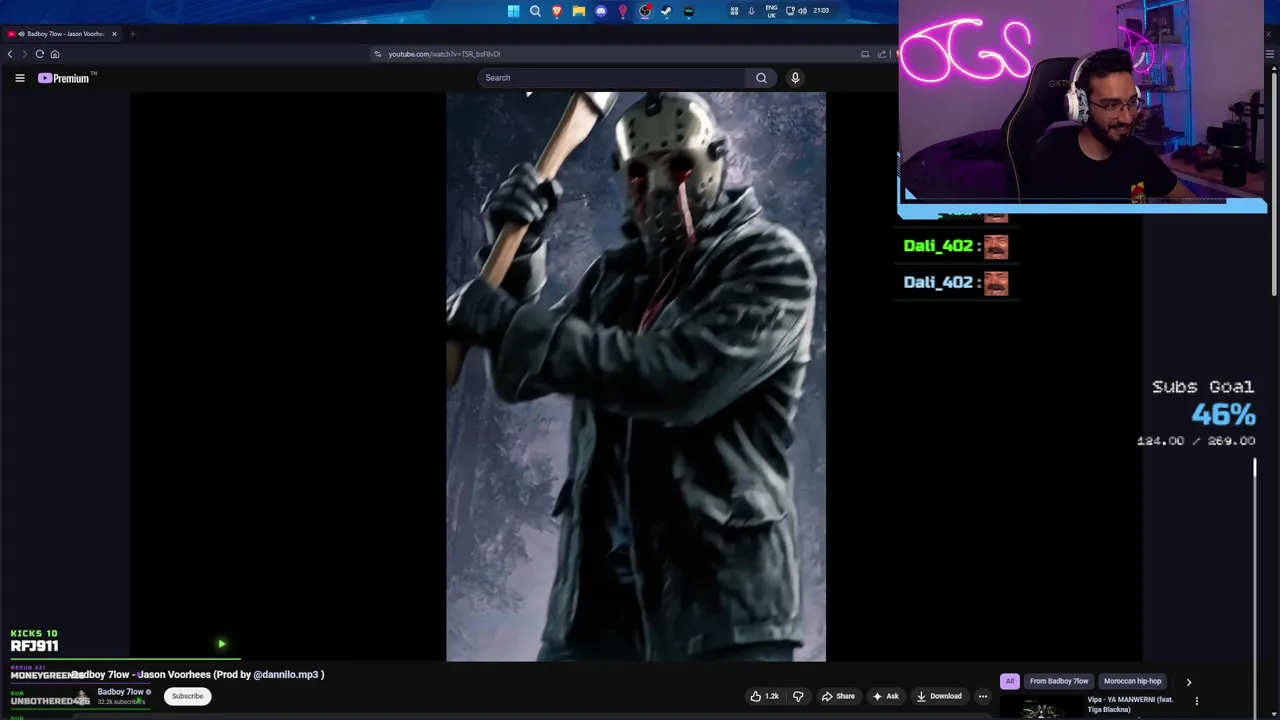Focus the YouTube search field
This screenshot has height=720, width=1280.
tap(612, 78)
